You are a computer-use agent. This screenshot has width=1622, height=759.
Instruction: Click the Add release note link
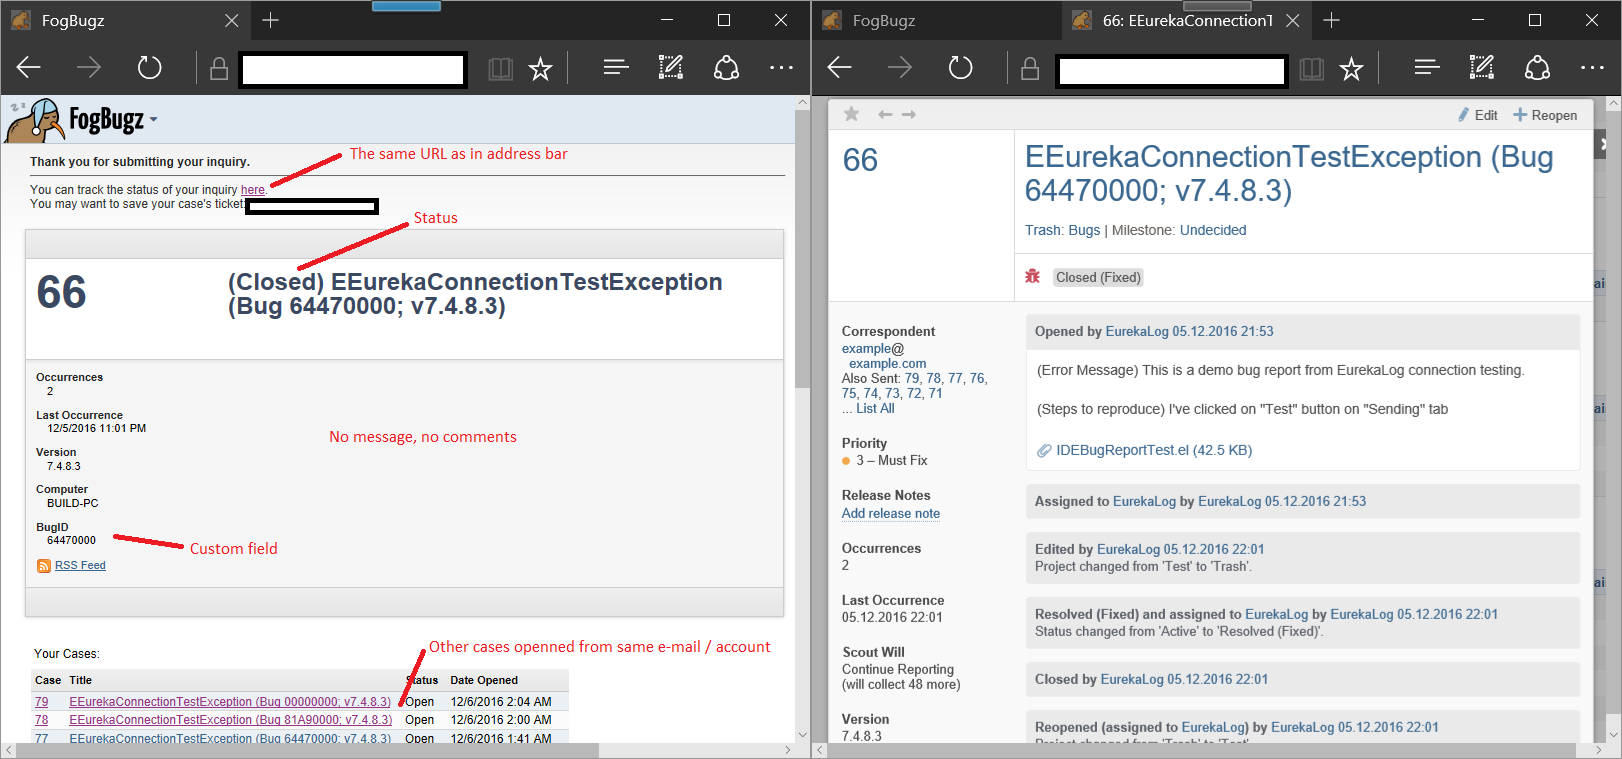pos(890,513)
